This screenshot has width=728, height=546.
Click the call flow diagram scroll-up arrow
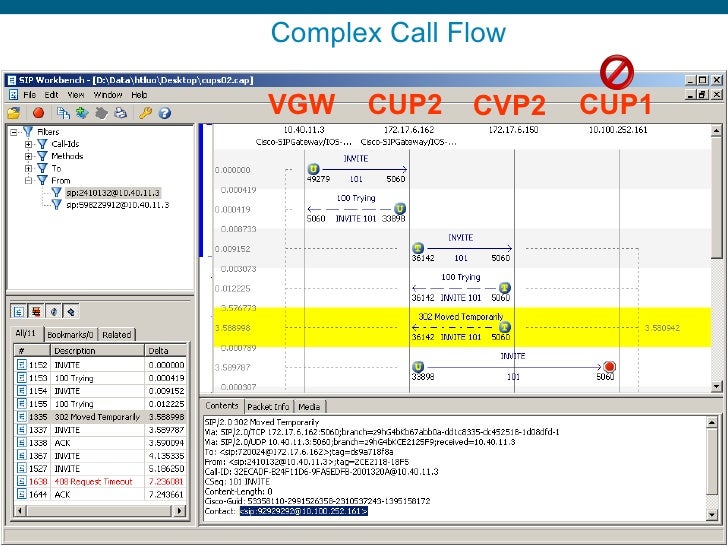716,131
